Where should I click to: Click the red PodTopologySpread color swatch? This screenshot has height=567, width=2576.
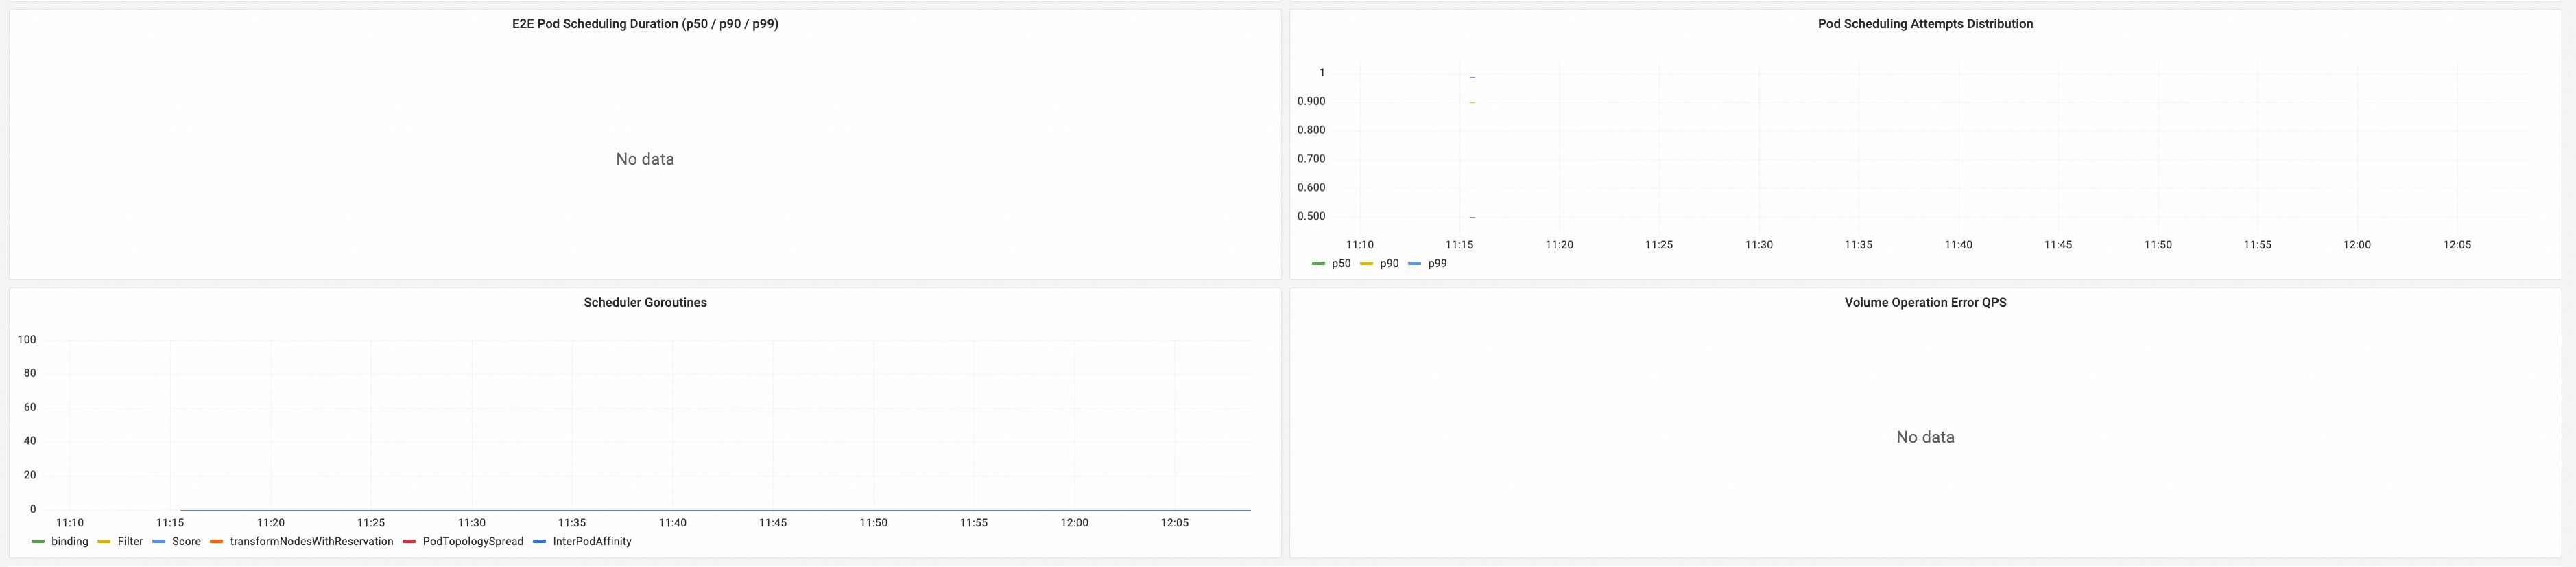click(x=409, y=542)
